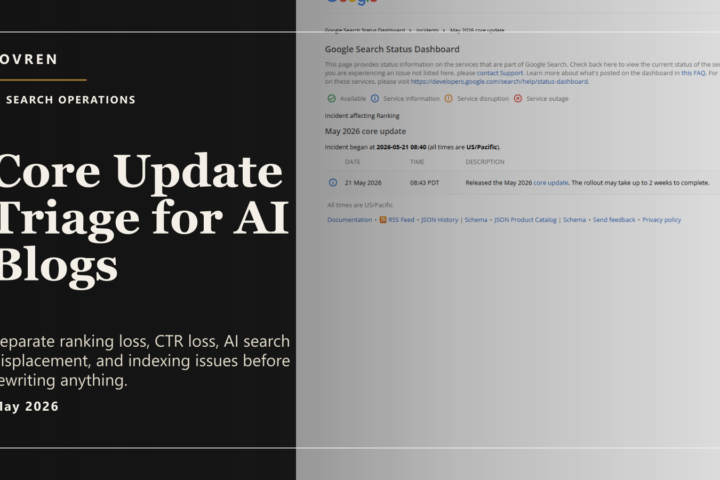This screenshot has width=720, height=480.
Task: Click the DATE column header
Action: (x=353, y=162)
